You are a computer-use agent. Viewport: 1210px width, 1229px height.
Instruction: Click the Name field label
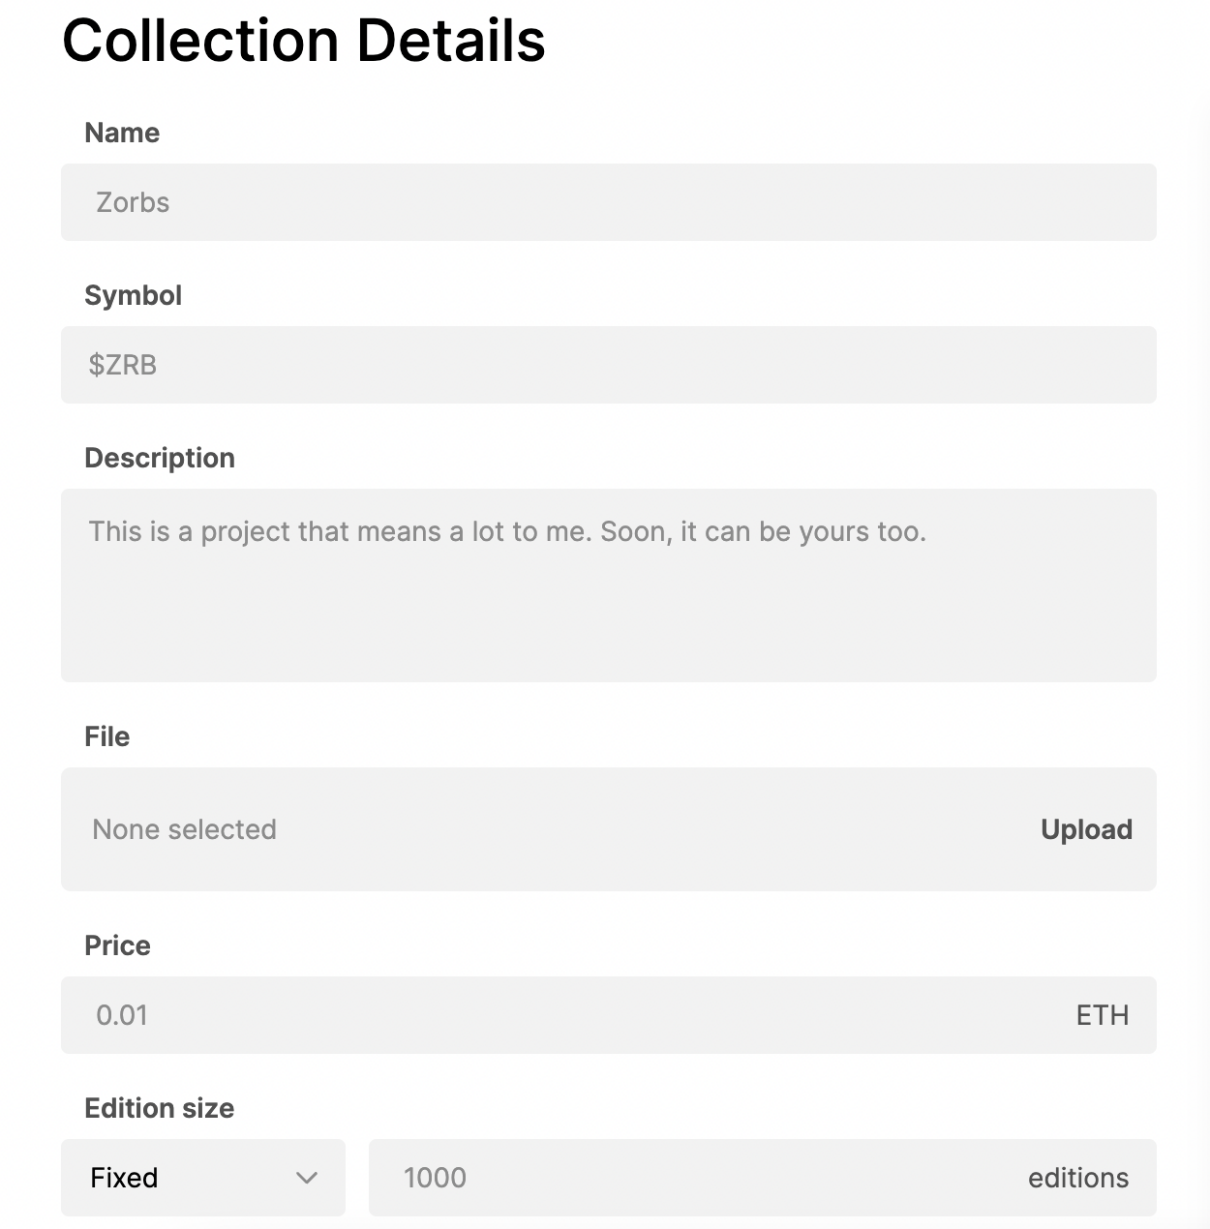click(x=122, y=133)
